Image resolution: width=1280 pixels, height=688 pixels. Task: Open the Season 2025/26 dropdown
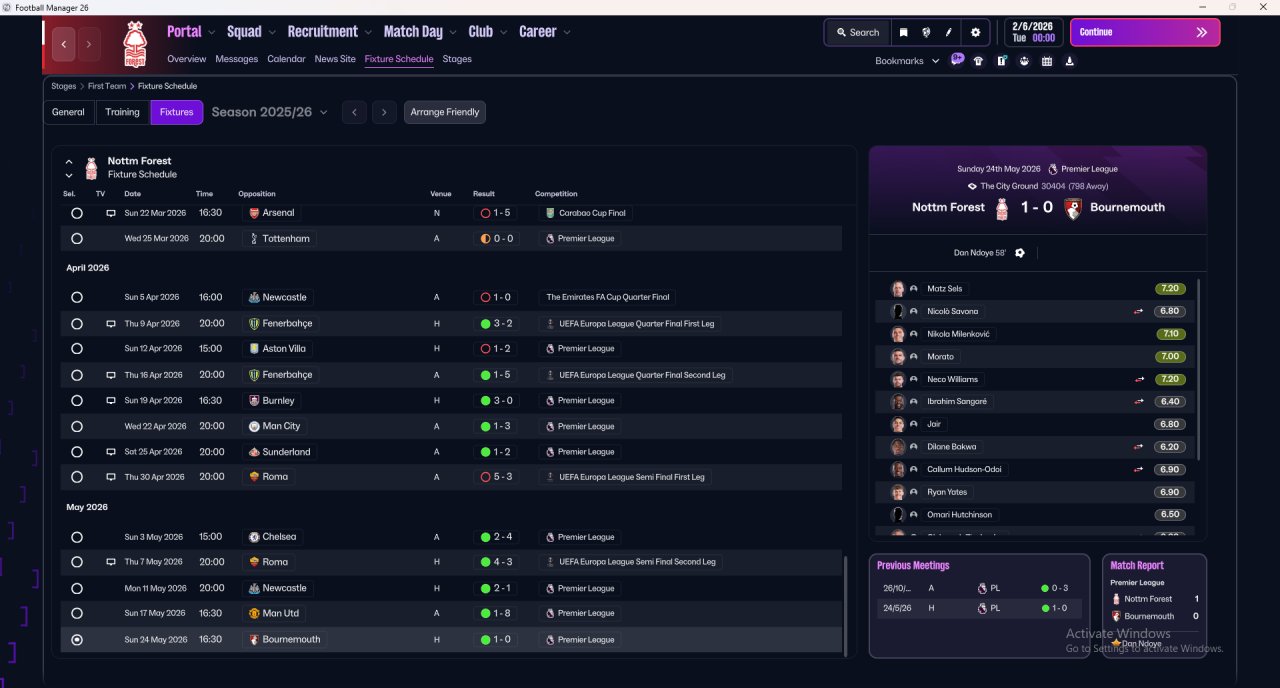tap(270, 112)
